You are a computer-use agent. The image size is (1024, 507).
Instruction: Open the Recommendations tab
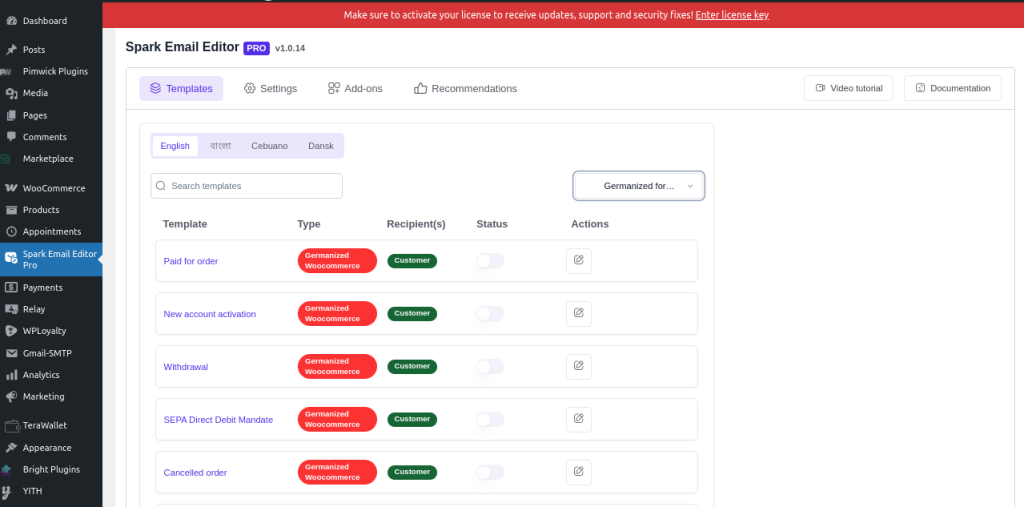466,88
